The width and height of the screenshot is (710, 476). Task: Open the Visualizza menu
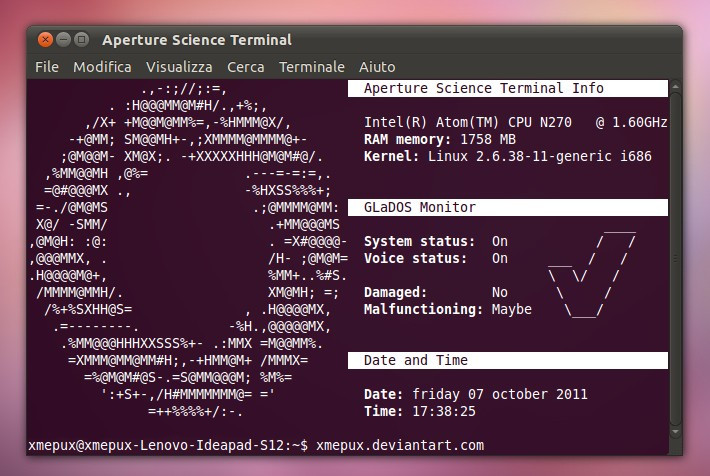(x=179, y=67)
